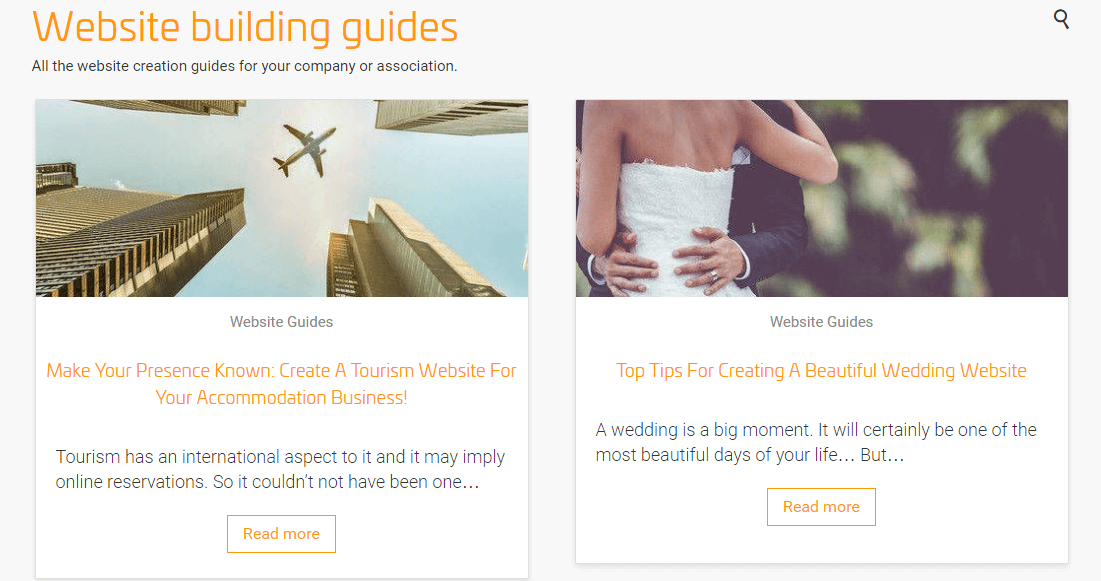Click the subtitle about website creation guides
1101x581 pixels.
click(244, 66)
